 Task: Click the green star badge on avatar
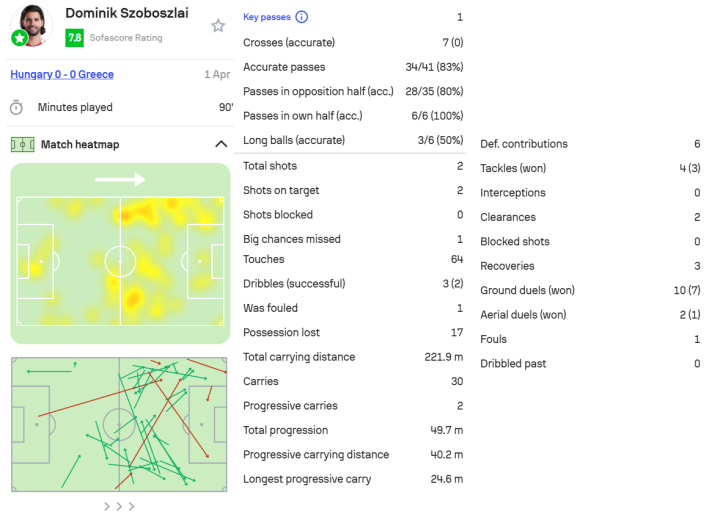pyautogui.click(x=19, y=38)
